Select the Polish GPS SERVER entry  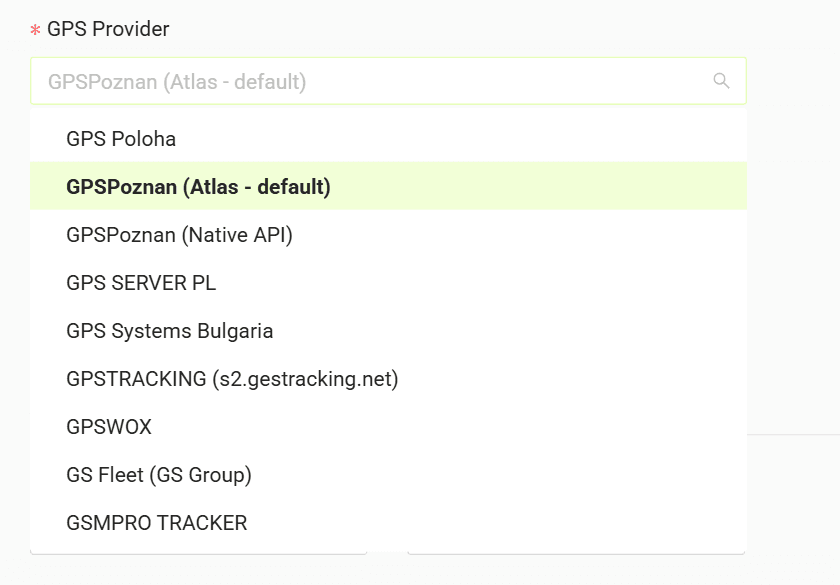(x=388, y=282)
